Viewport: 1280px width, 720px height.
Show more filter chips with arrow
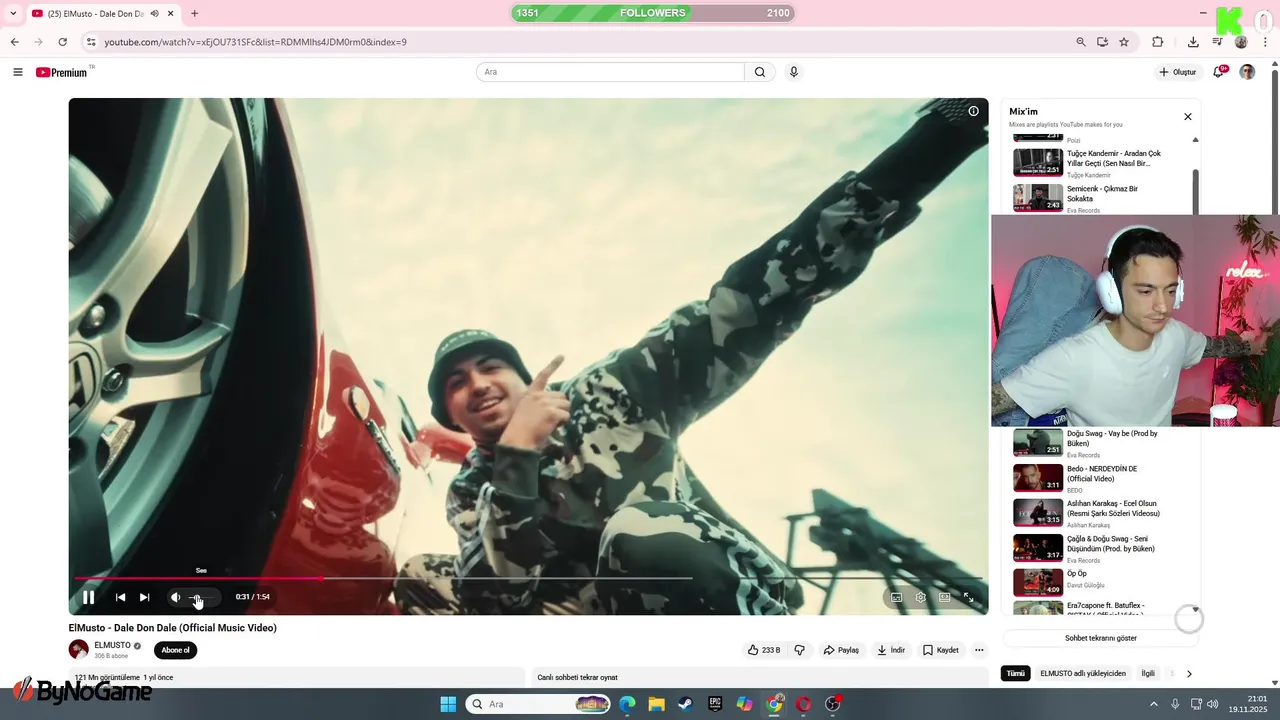click(1189, 674)
